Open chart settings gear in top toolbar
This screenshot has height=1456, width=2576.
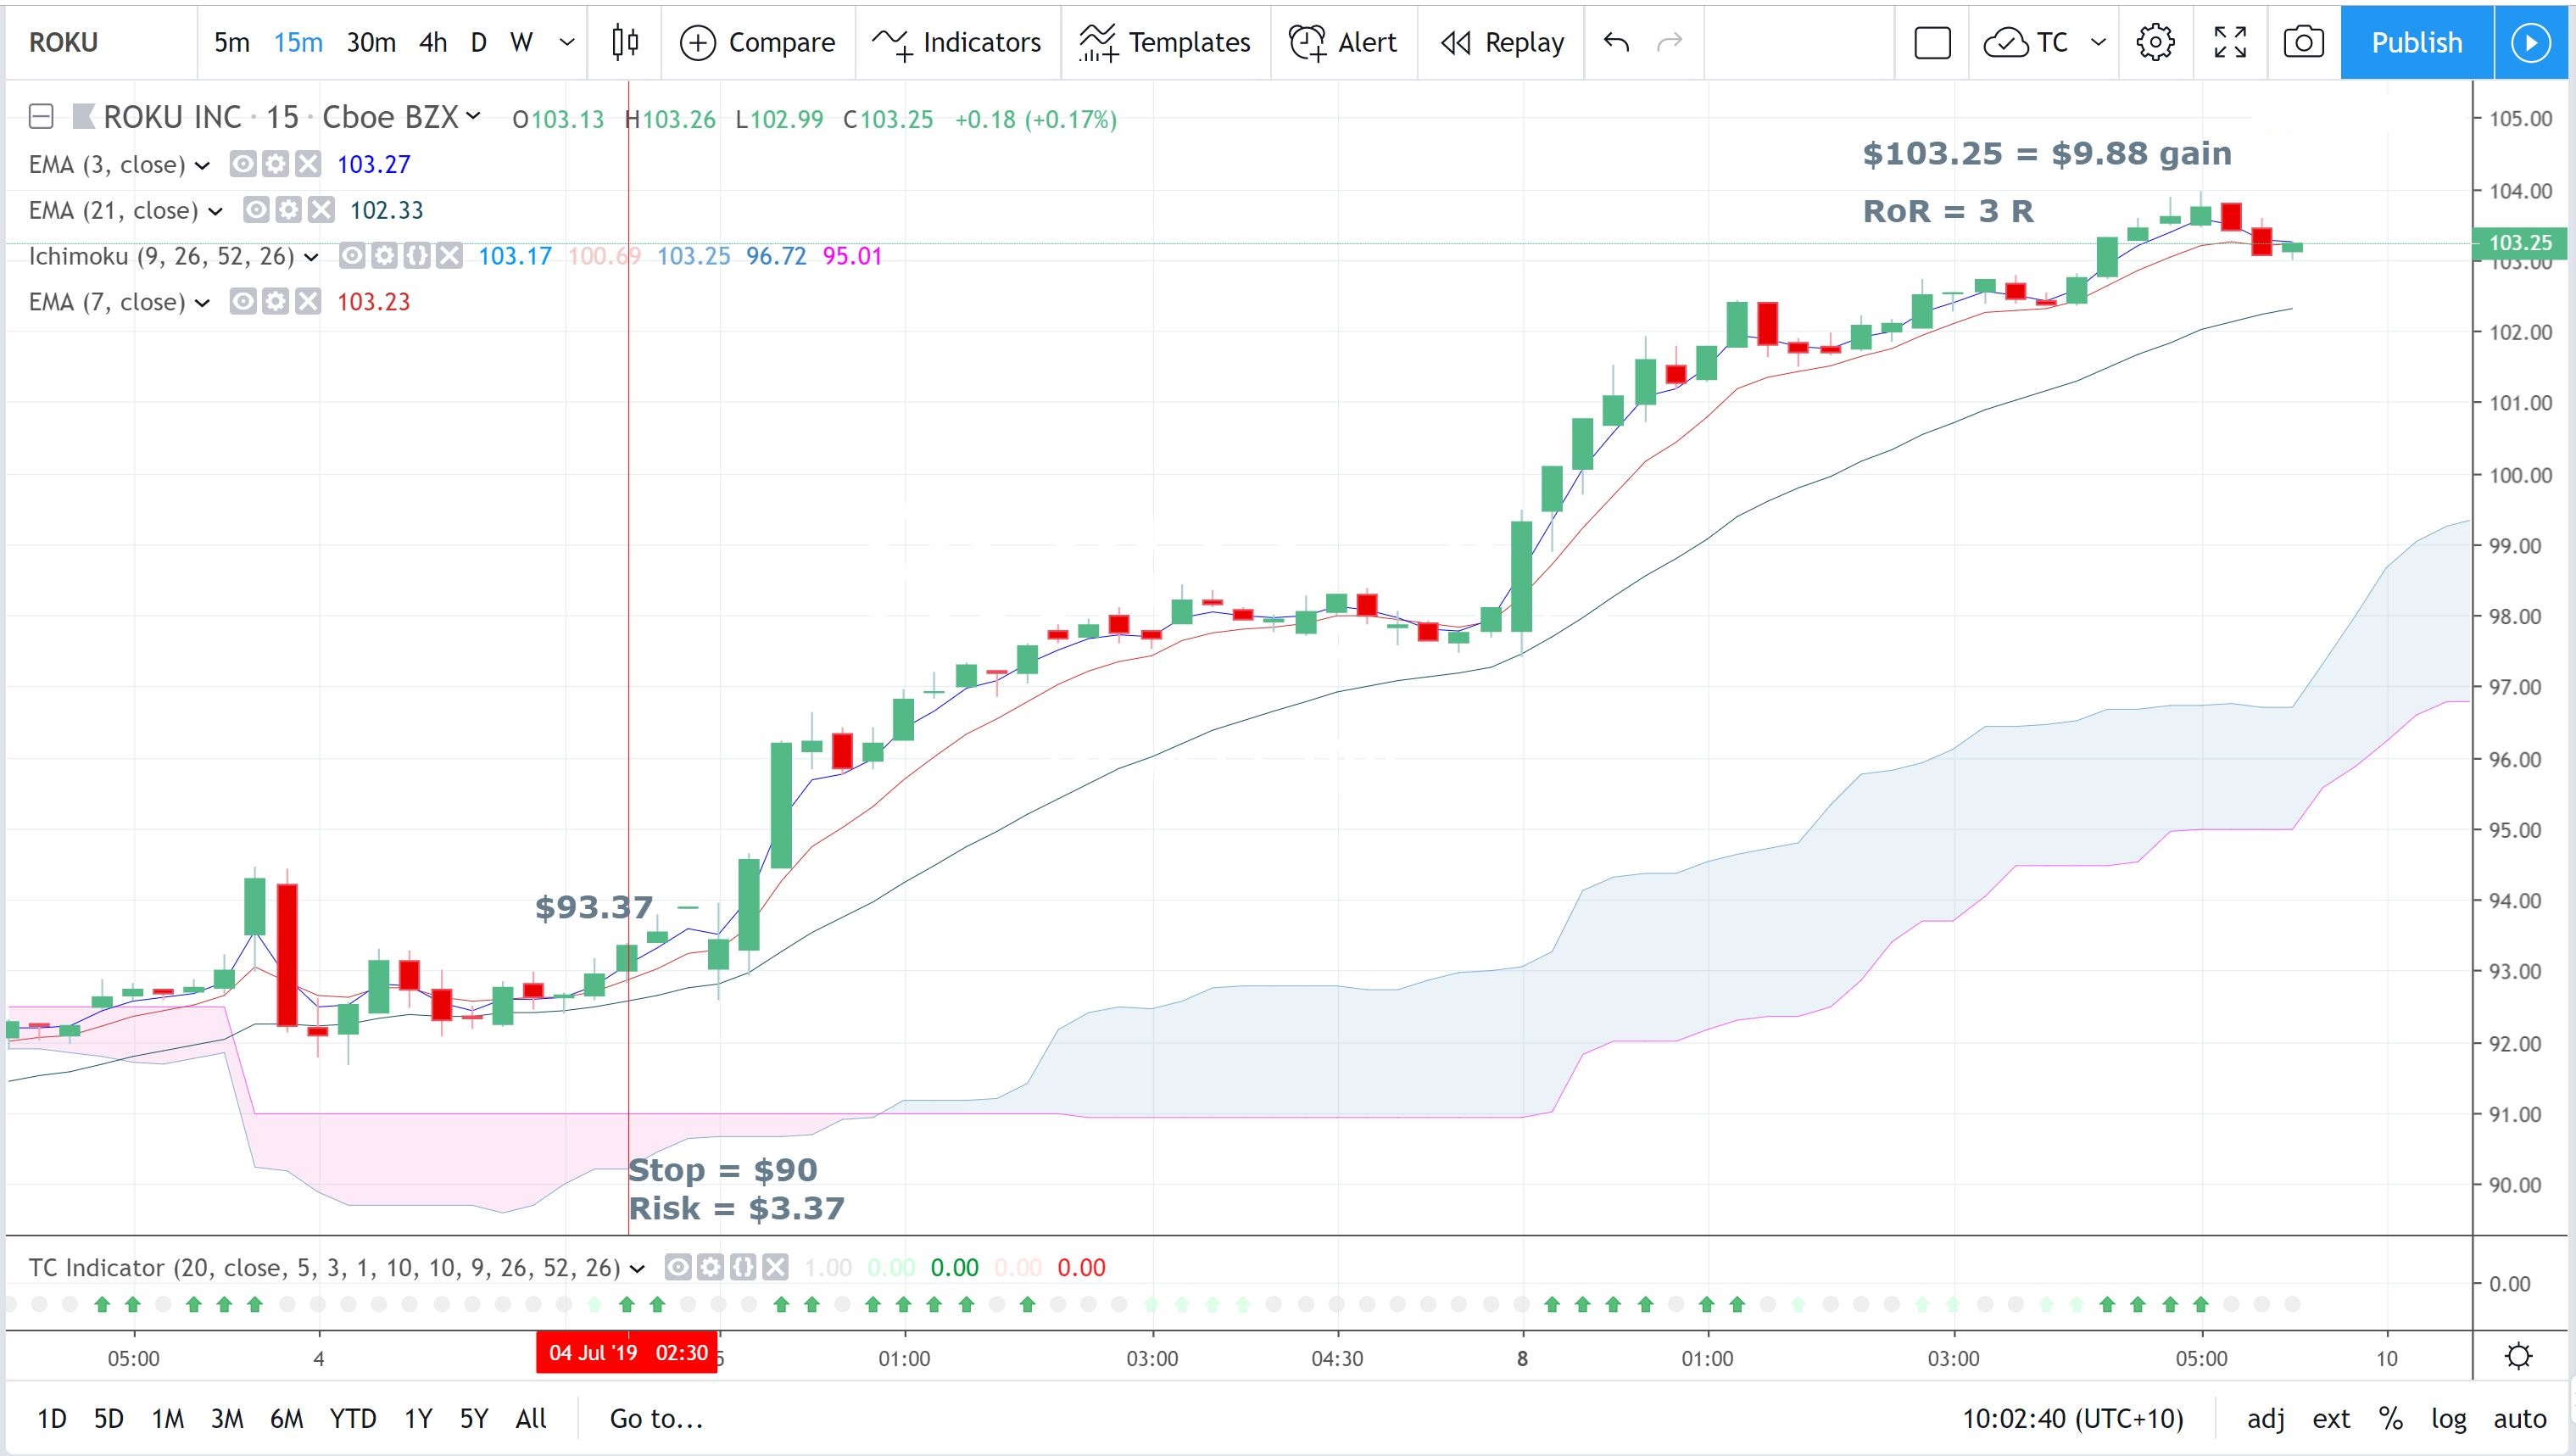2155,42
